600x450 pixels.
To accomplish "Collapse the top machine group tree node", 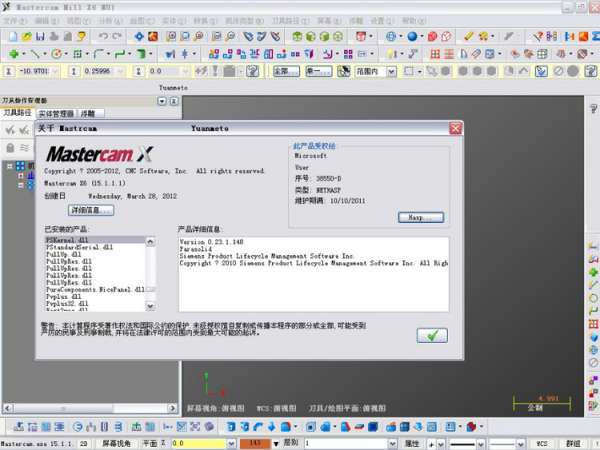I will [x=10, y=166].
